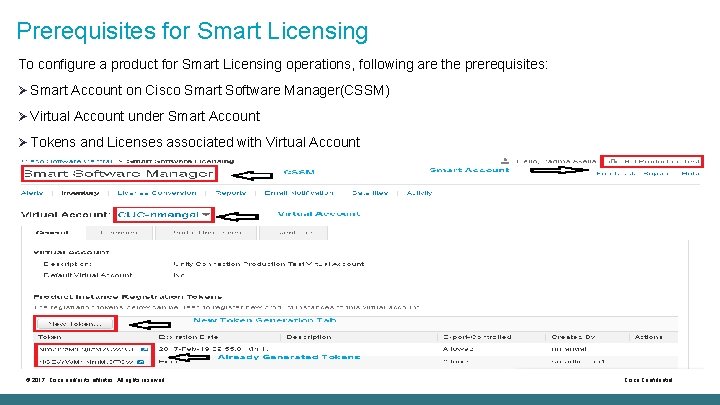
Task: Open the Reports menu item
Action: [231, 193]
